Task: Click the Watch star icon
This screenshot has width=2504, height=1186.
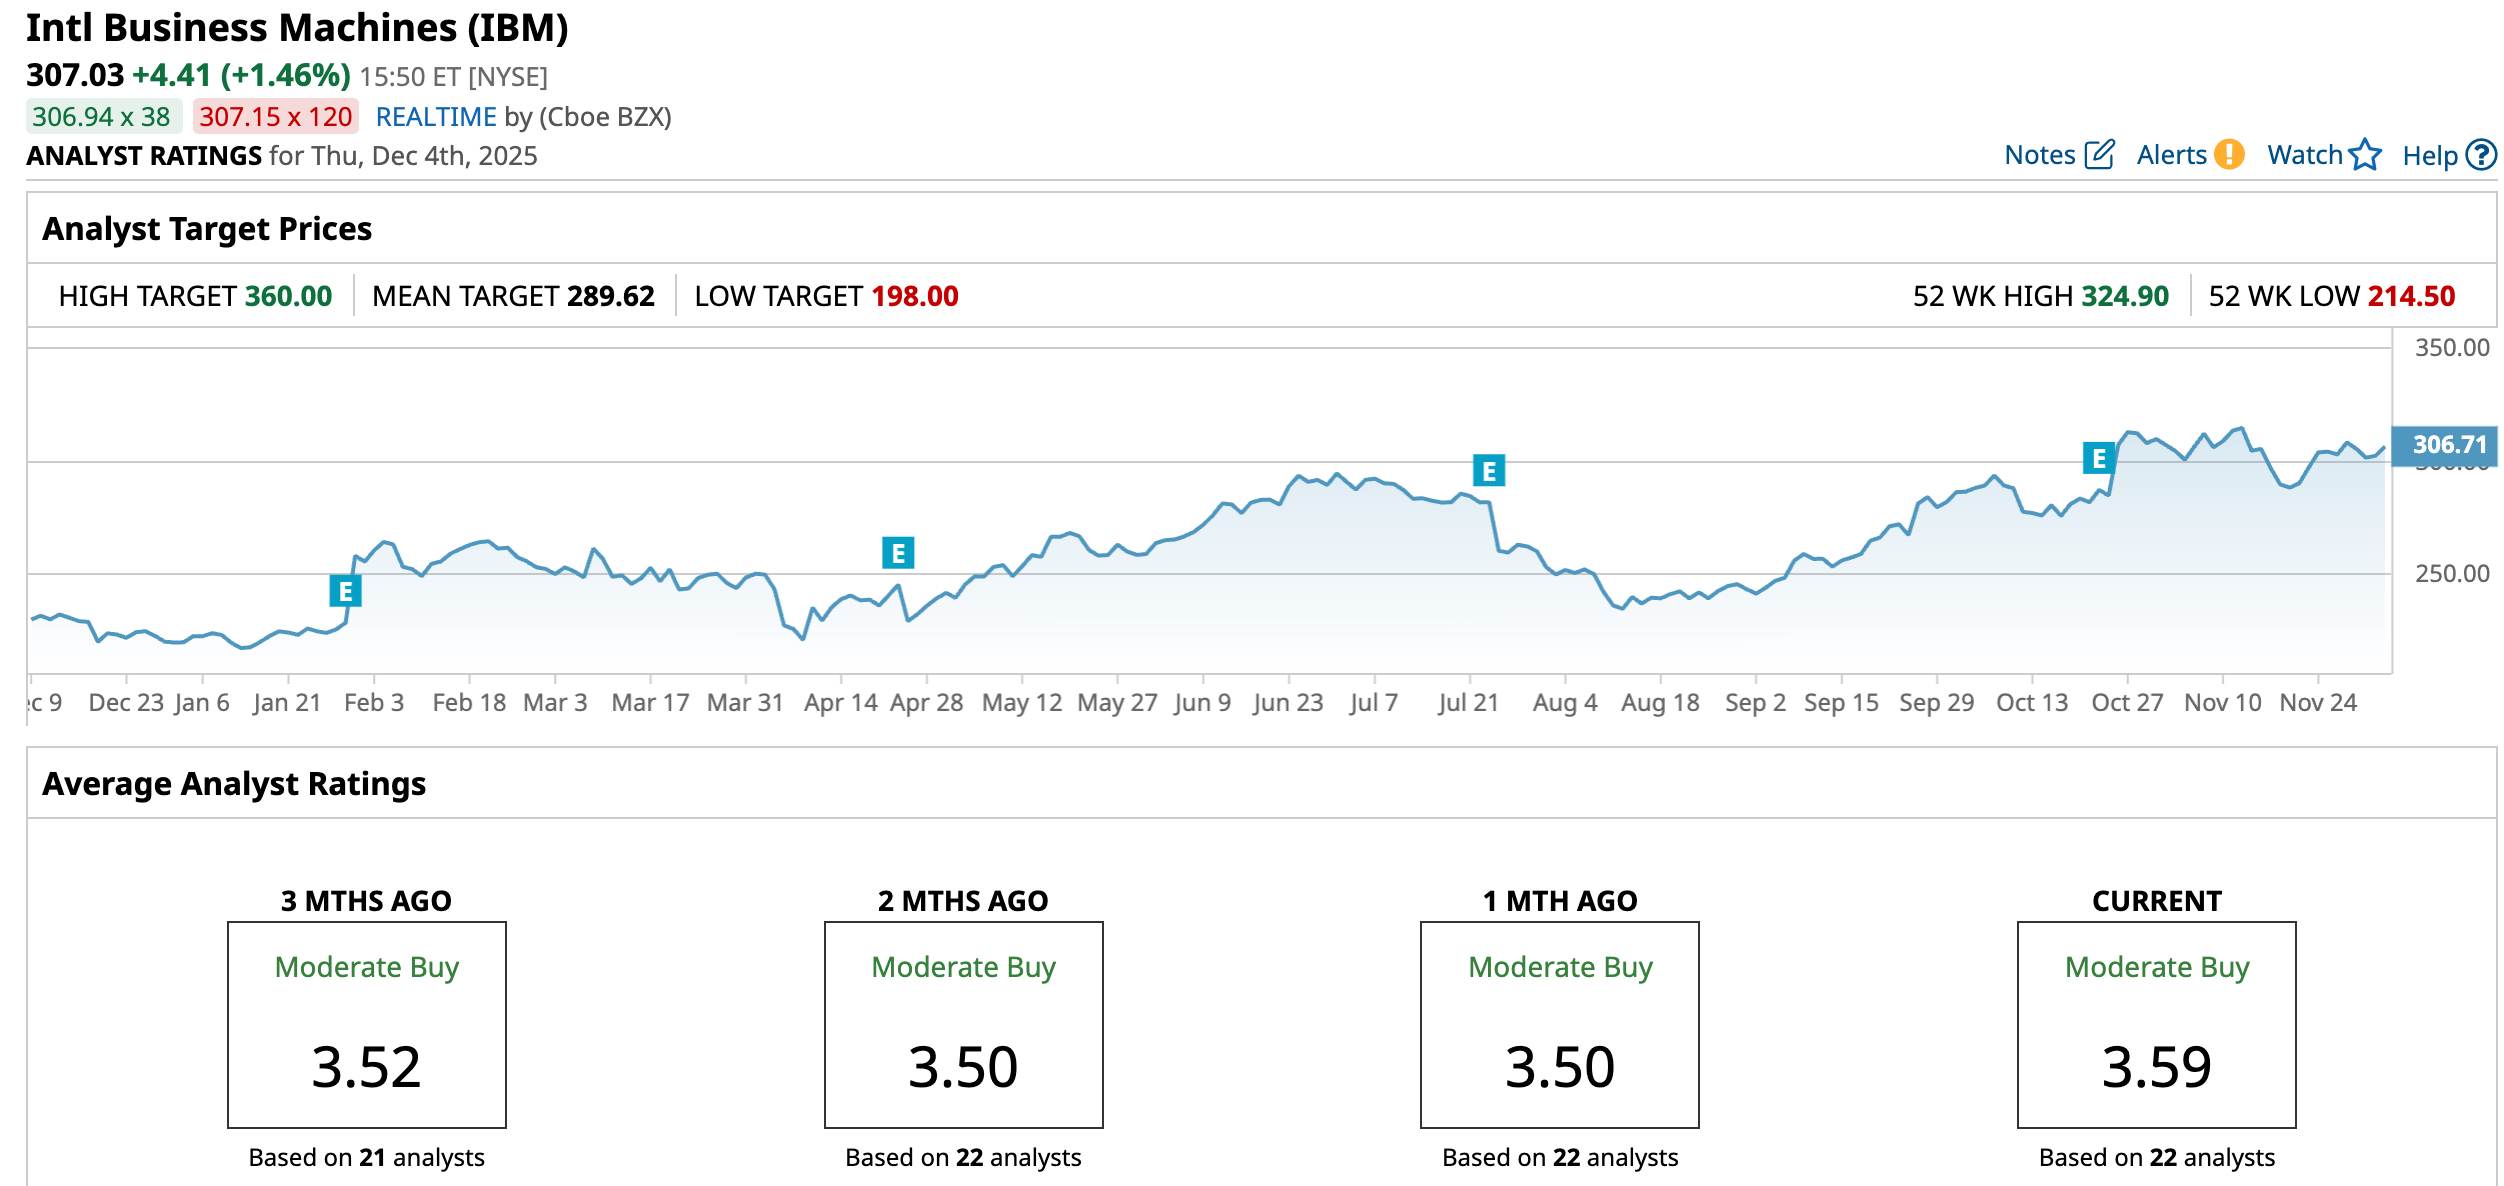Action: [x=2365, y=155]
